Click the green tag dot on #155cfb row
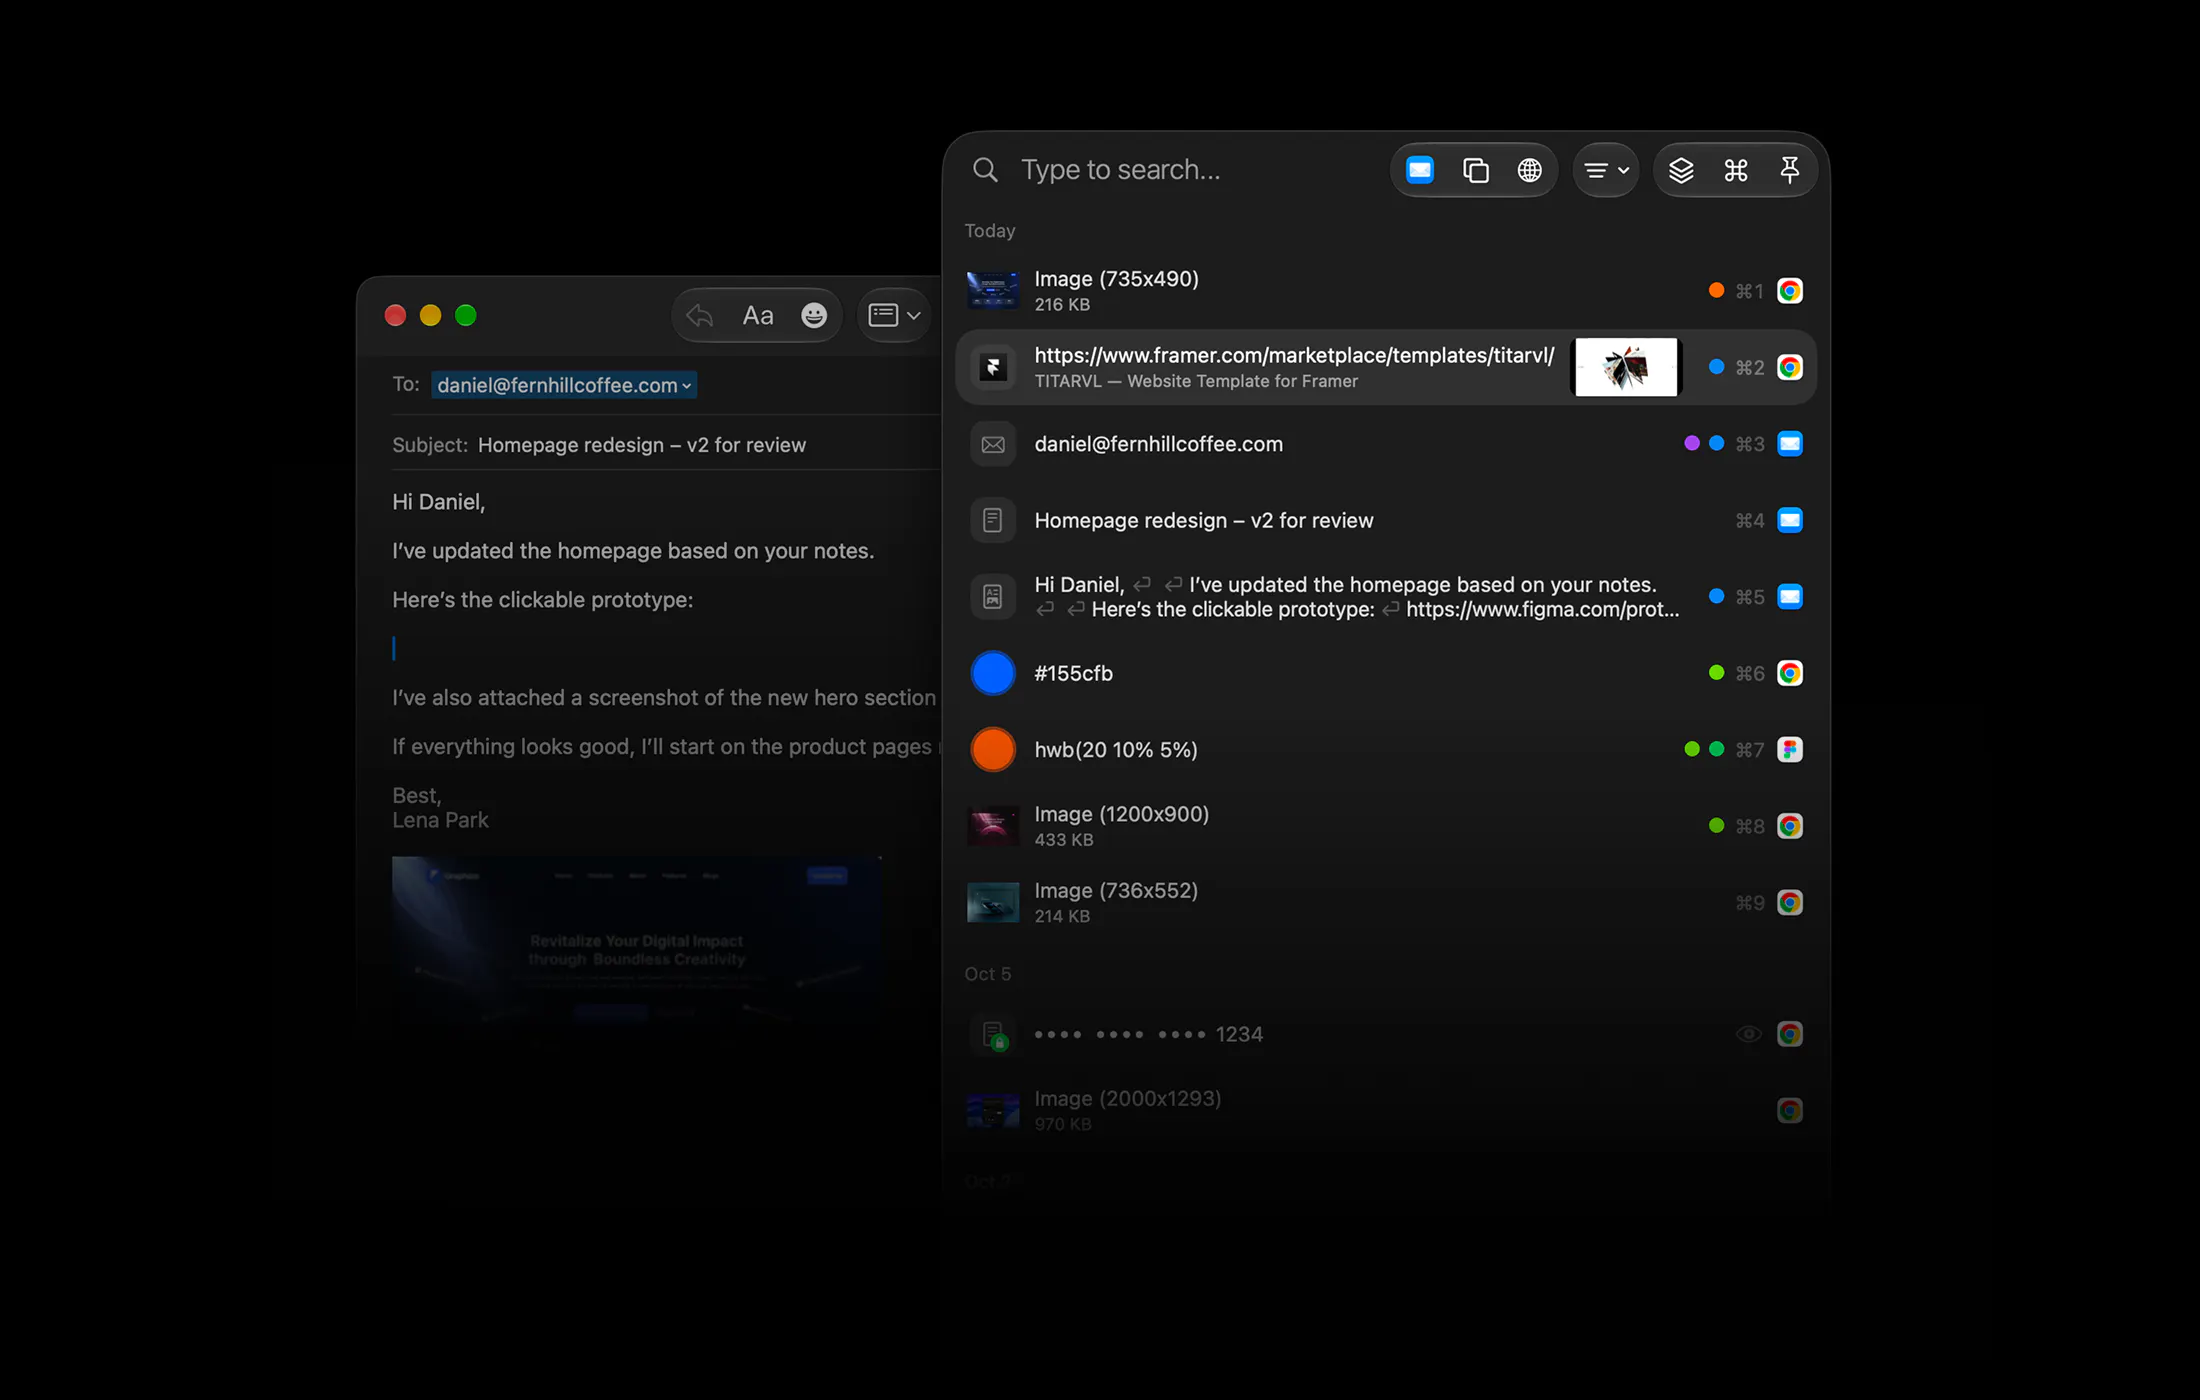Screen dimensions: 2200x1400 pos(1716,673)
